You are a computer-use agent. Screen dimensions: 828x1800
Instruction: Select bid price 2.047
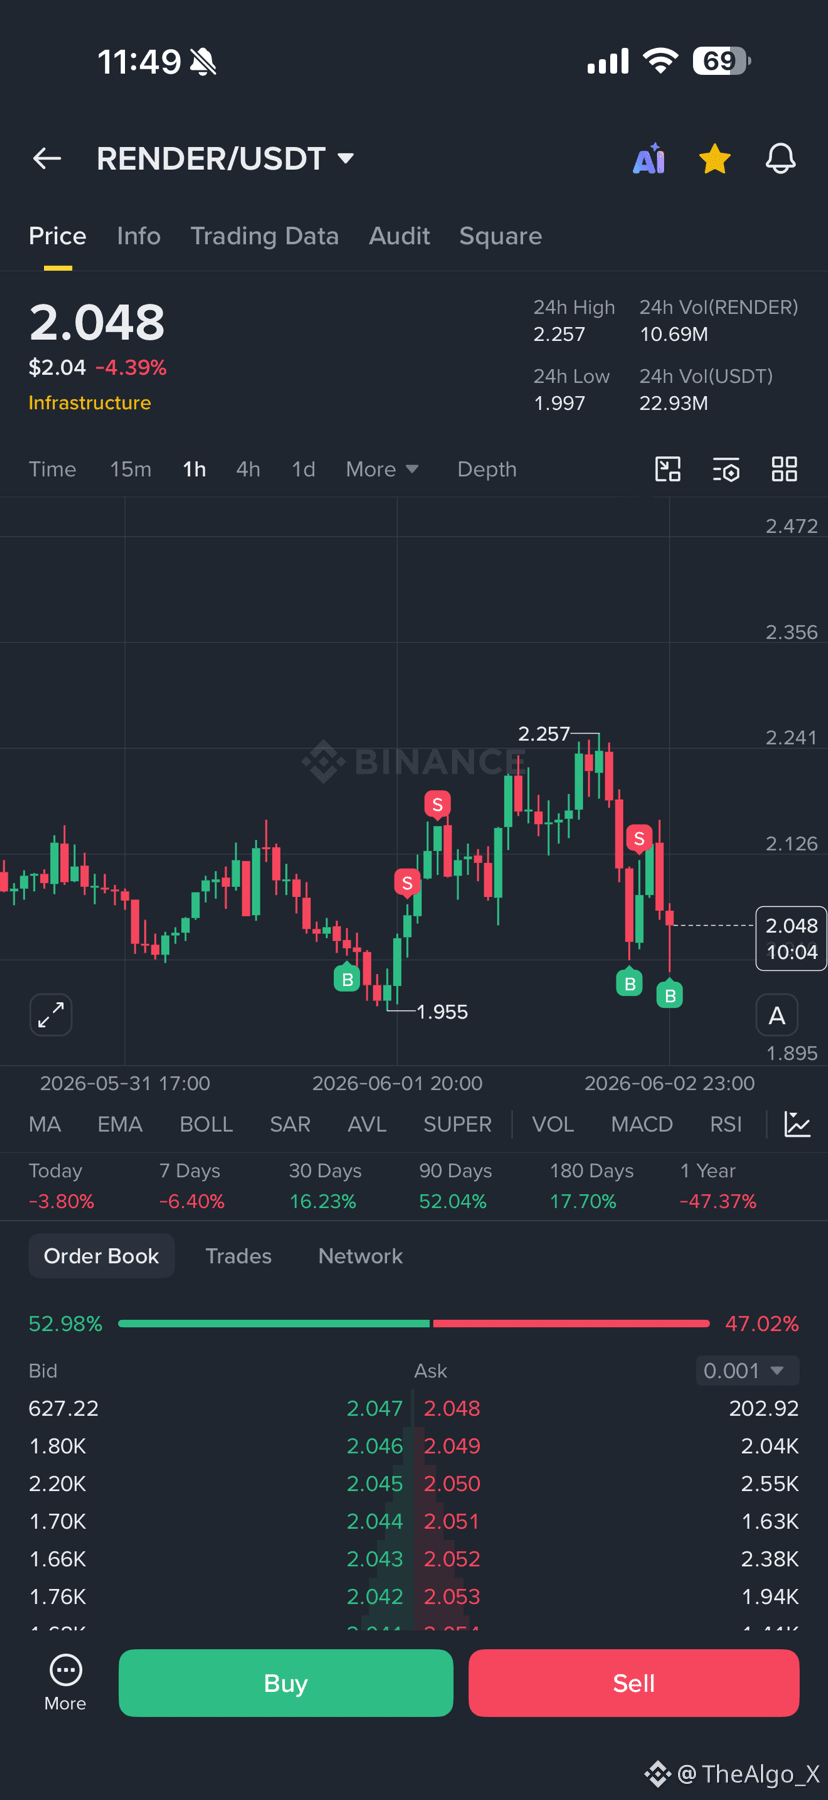coord(375,1408)
